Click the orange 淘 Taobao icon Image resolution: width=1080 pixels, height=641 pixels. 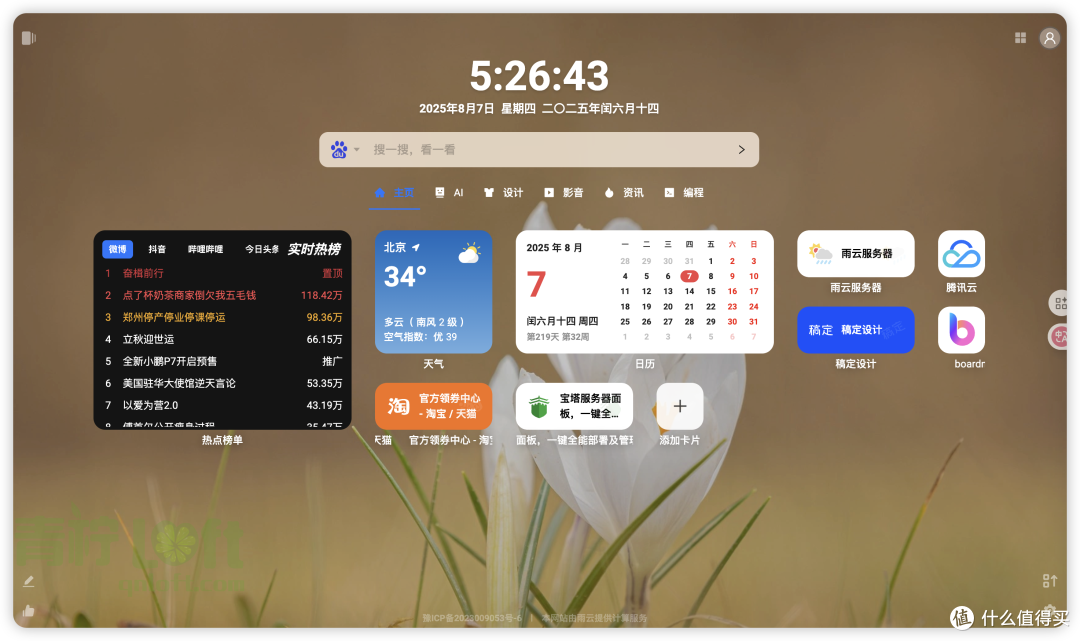coord(398,406)
